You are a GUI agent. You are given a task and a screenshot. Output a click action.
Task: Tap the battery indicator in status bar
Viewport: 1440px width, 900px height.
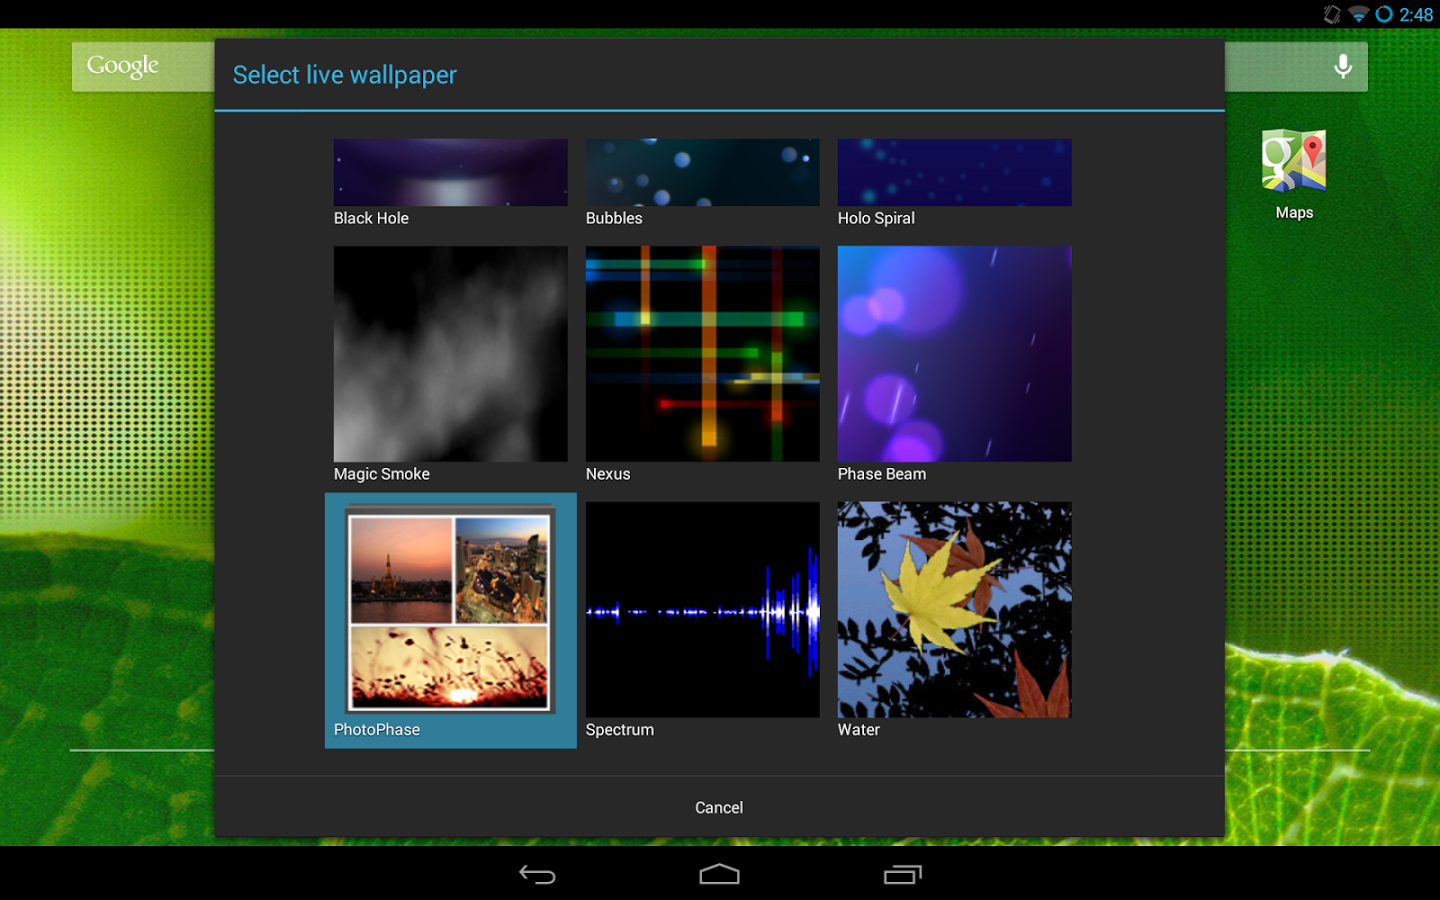click(x=1384, y=14)
